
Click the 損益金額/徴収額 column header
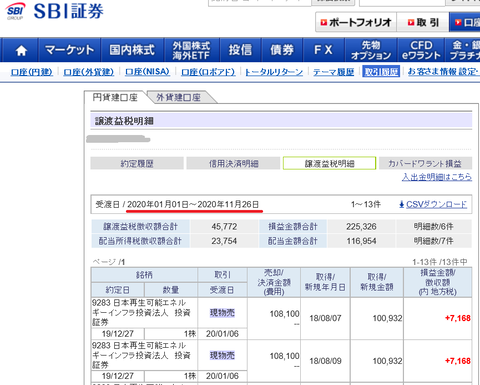(x=438, y=282)
